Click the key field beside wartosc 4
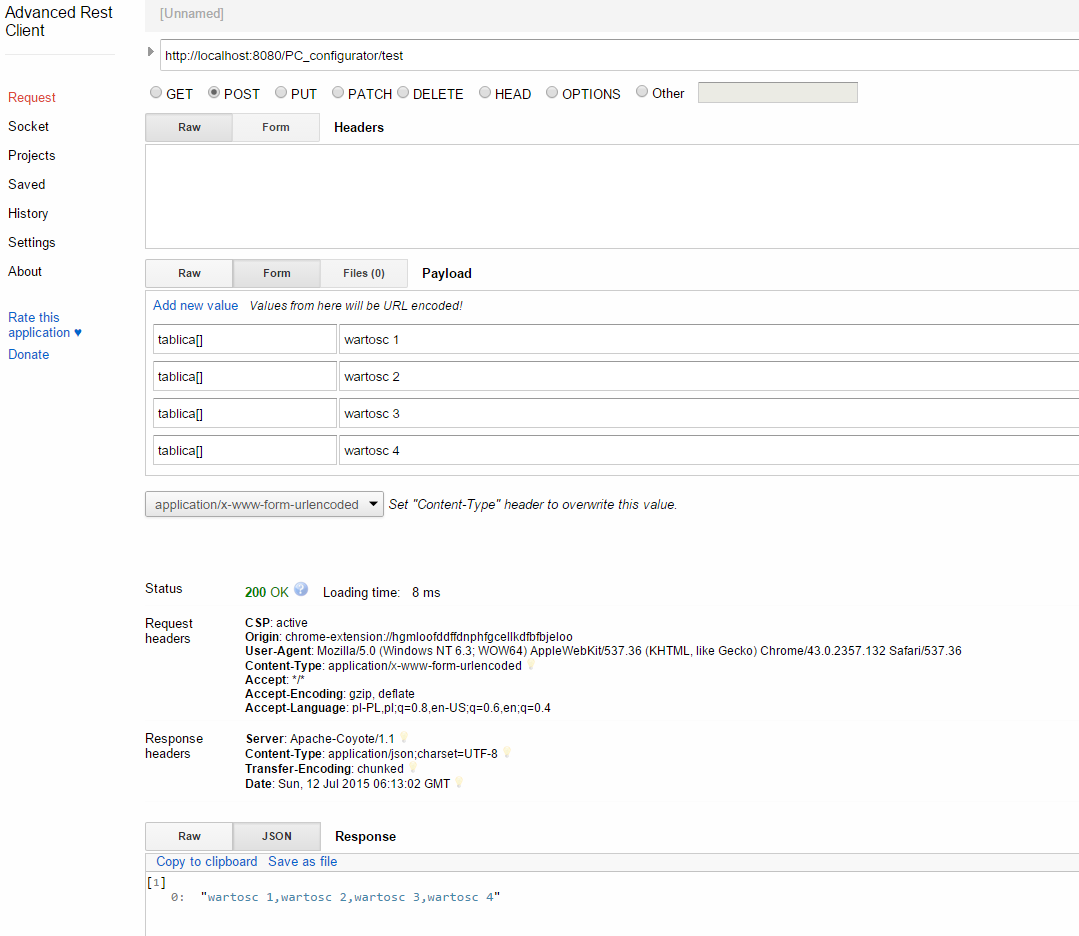The width and height of the screenshot is (1079, 936). pos(244,451)
